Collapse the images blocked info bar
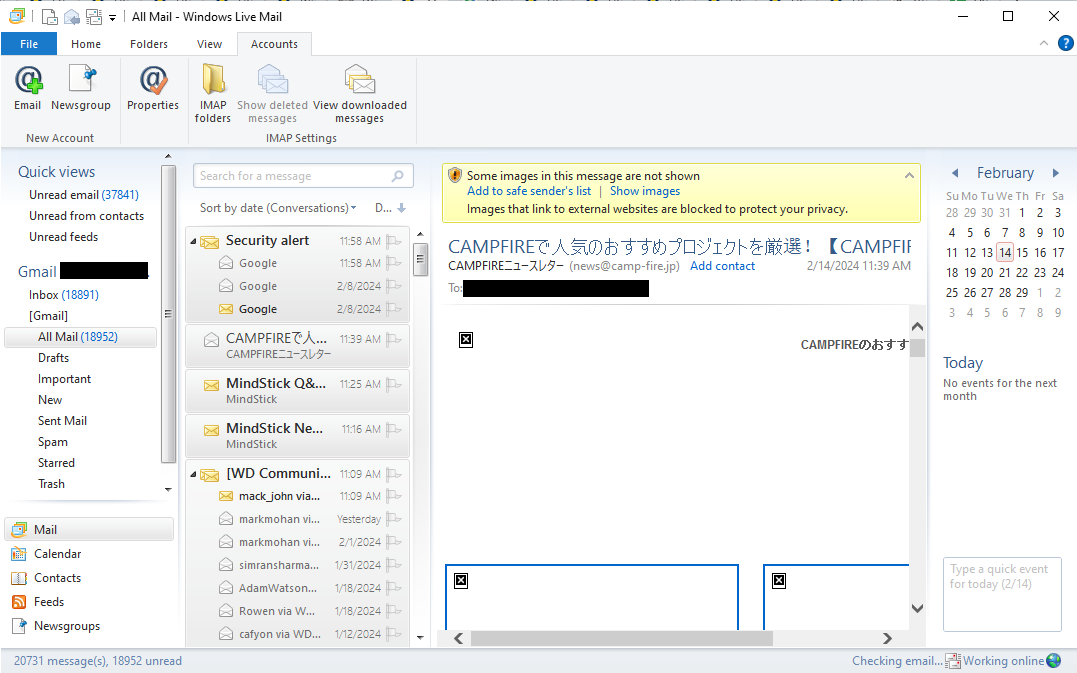Image resolution: width=1077 pixels, height=673 pixels. (909, 176)
